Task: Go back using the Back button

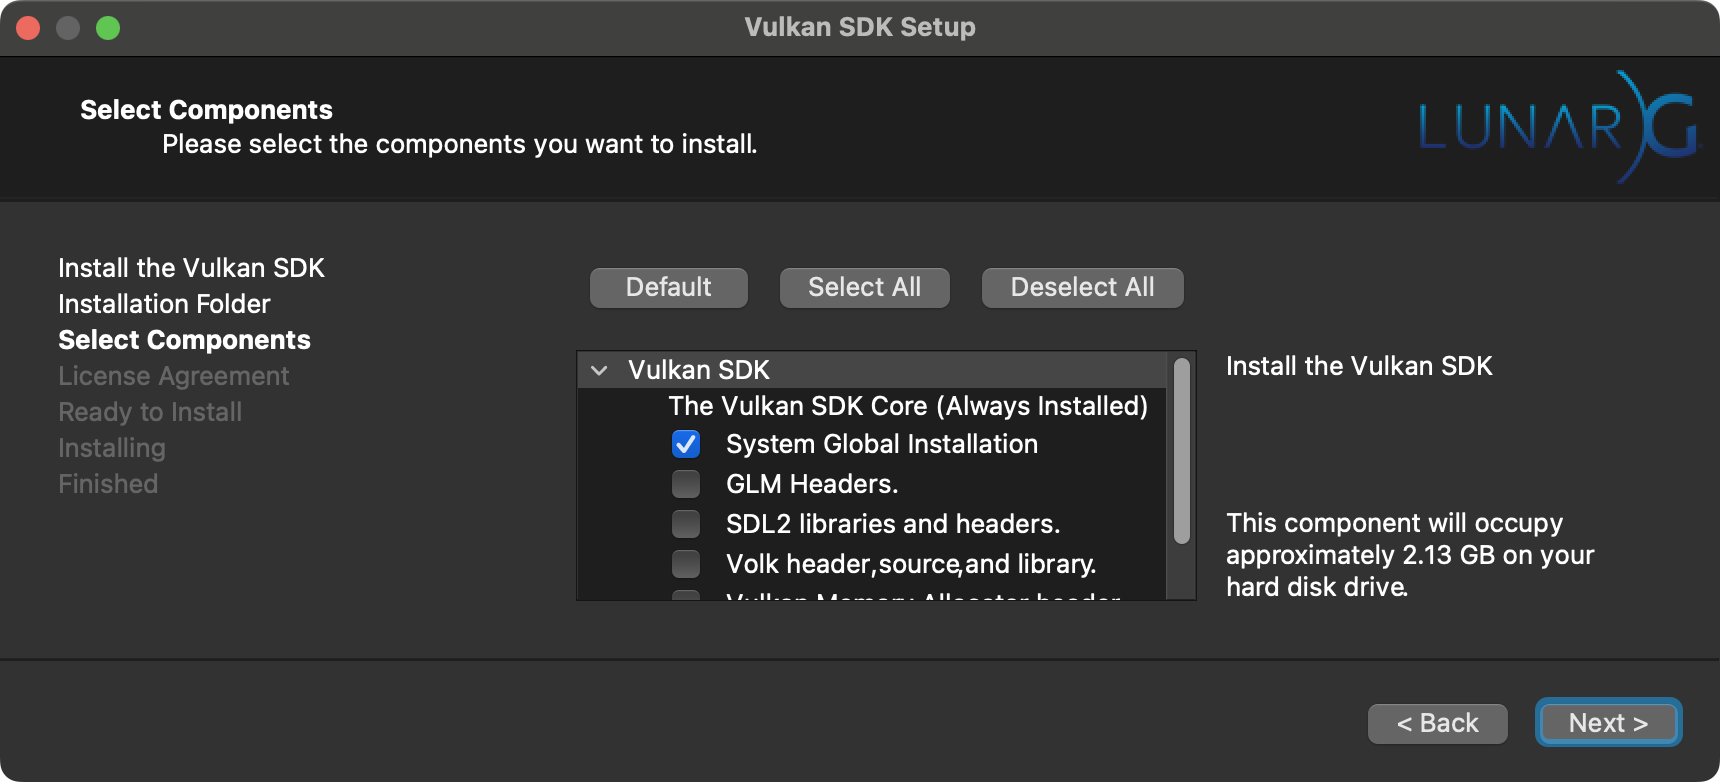Action: pyautogui.click(x=1437, y=723)
